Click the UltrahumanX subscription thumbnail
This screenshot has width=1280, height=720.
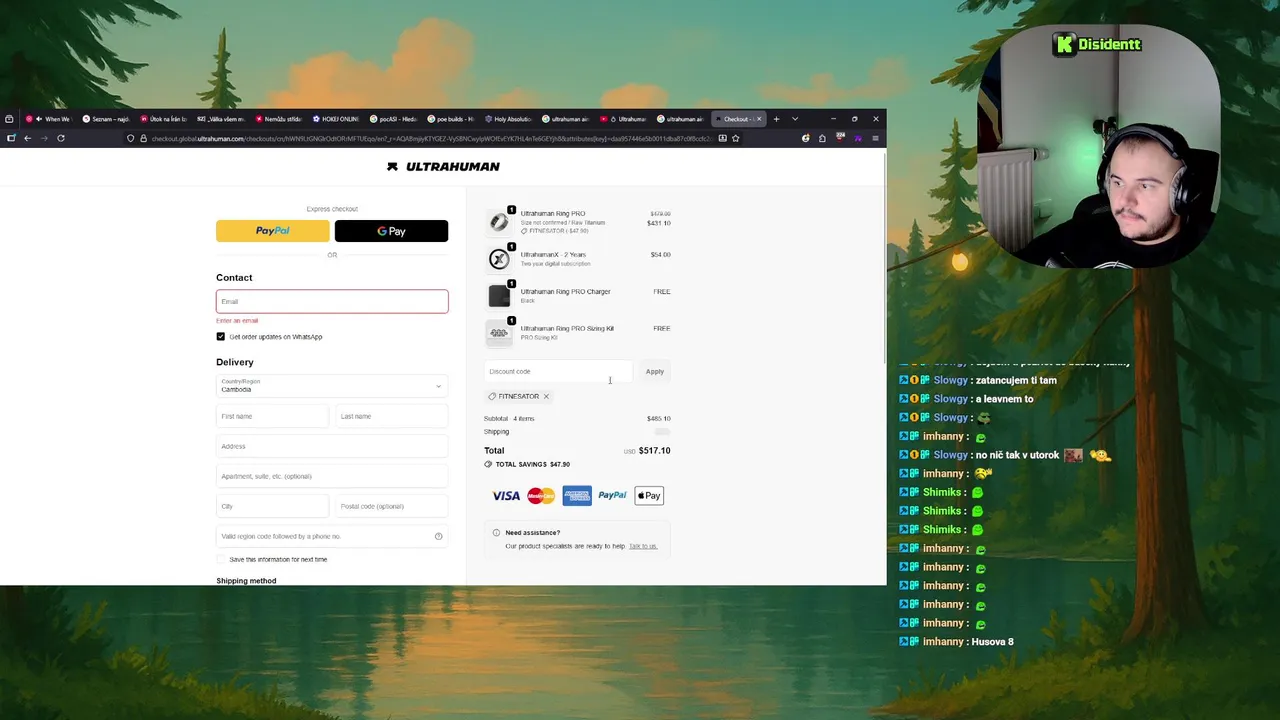[x=499, y=259]
